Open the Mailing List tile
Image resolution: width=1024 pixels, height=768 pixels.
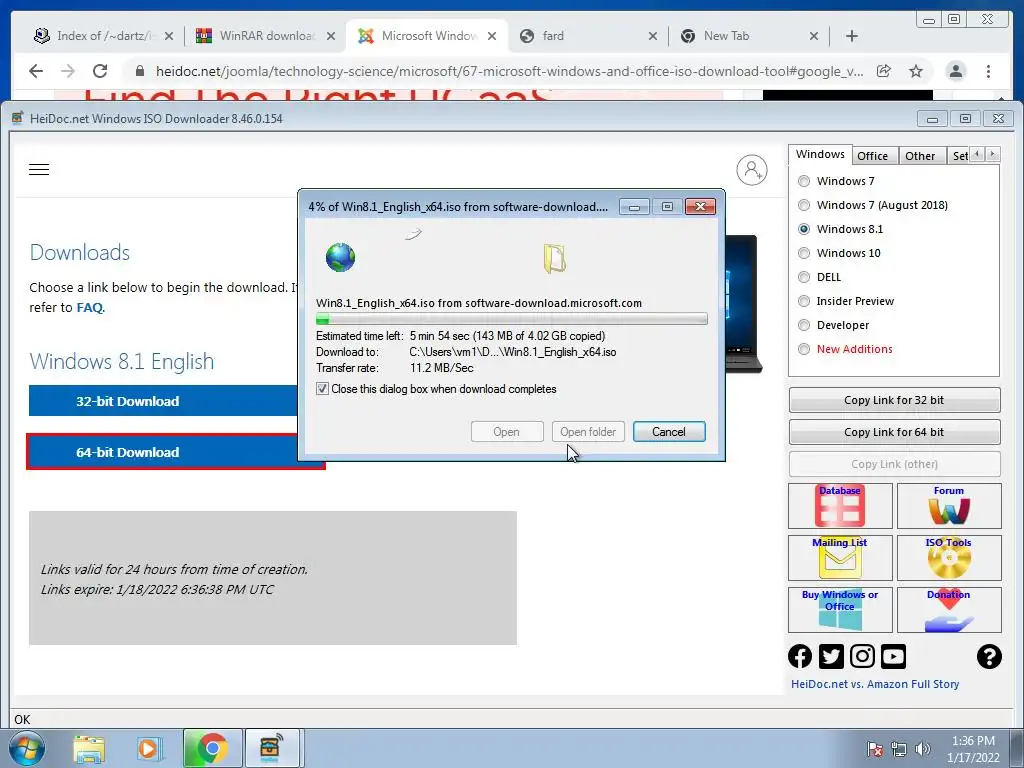tap(840, 558)
